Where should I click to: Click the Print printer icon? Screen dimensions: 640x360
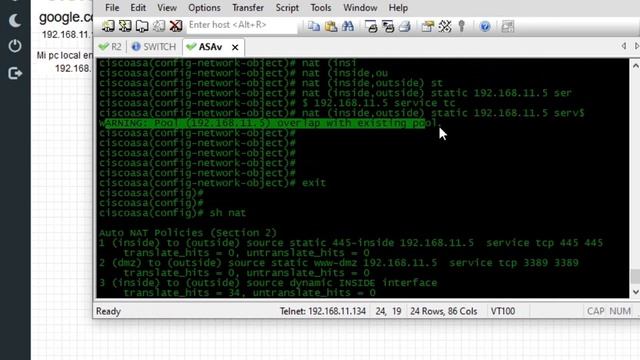404,26
